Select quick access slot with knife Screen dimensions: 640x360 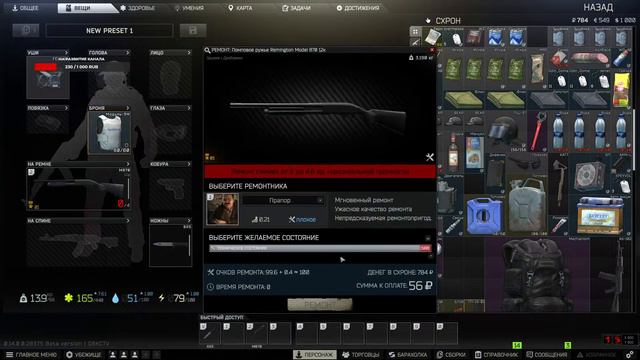(210, 333)
